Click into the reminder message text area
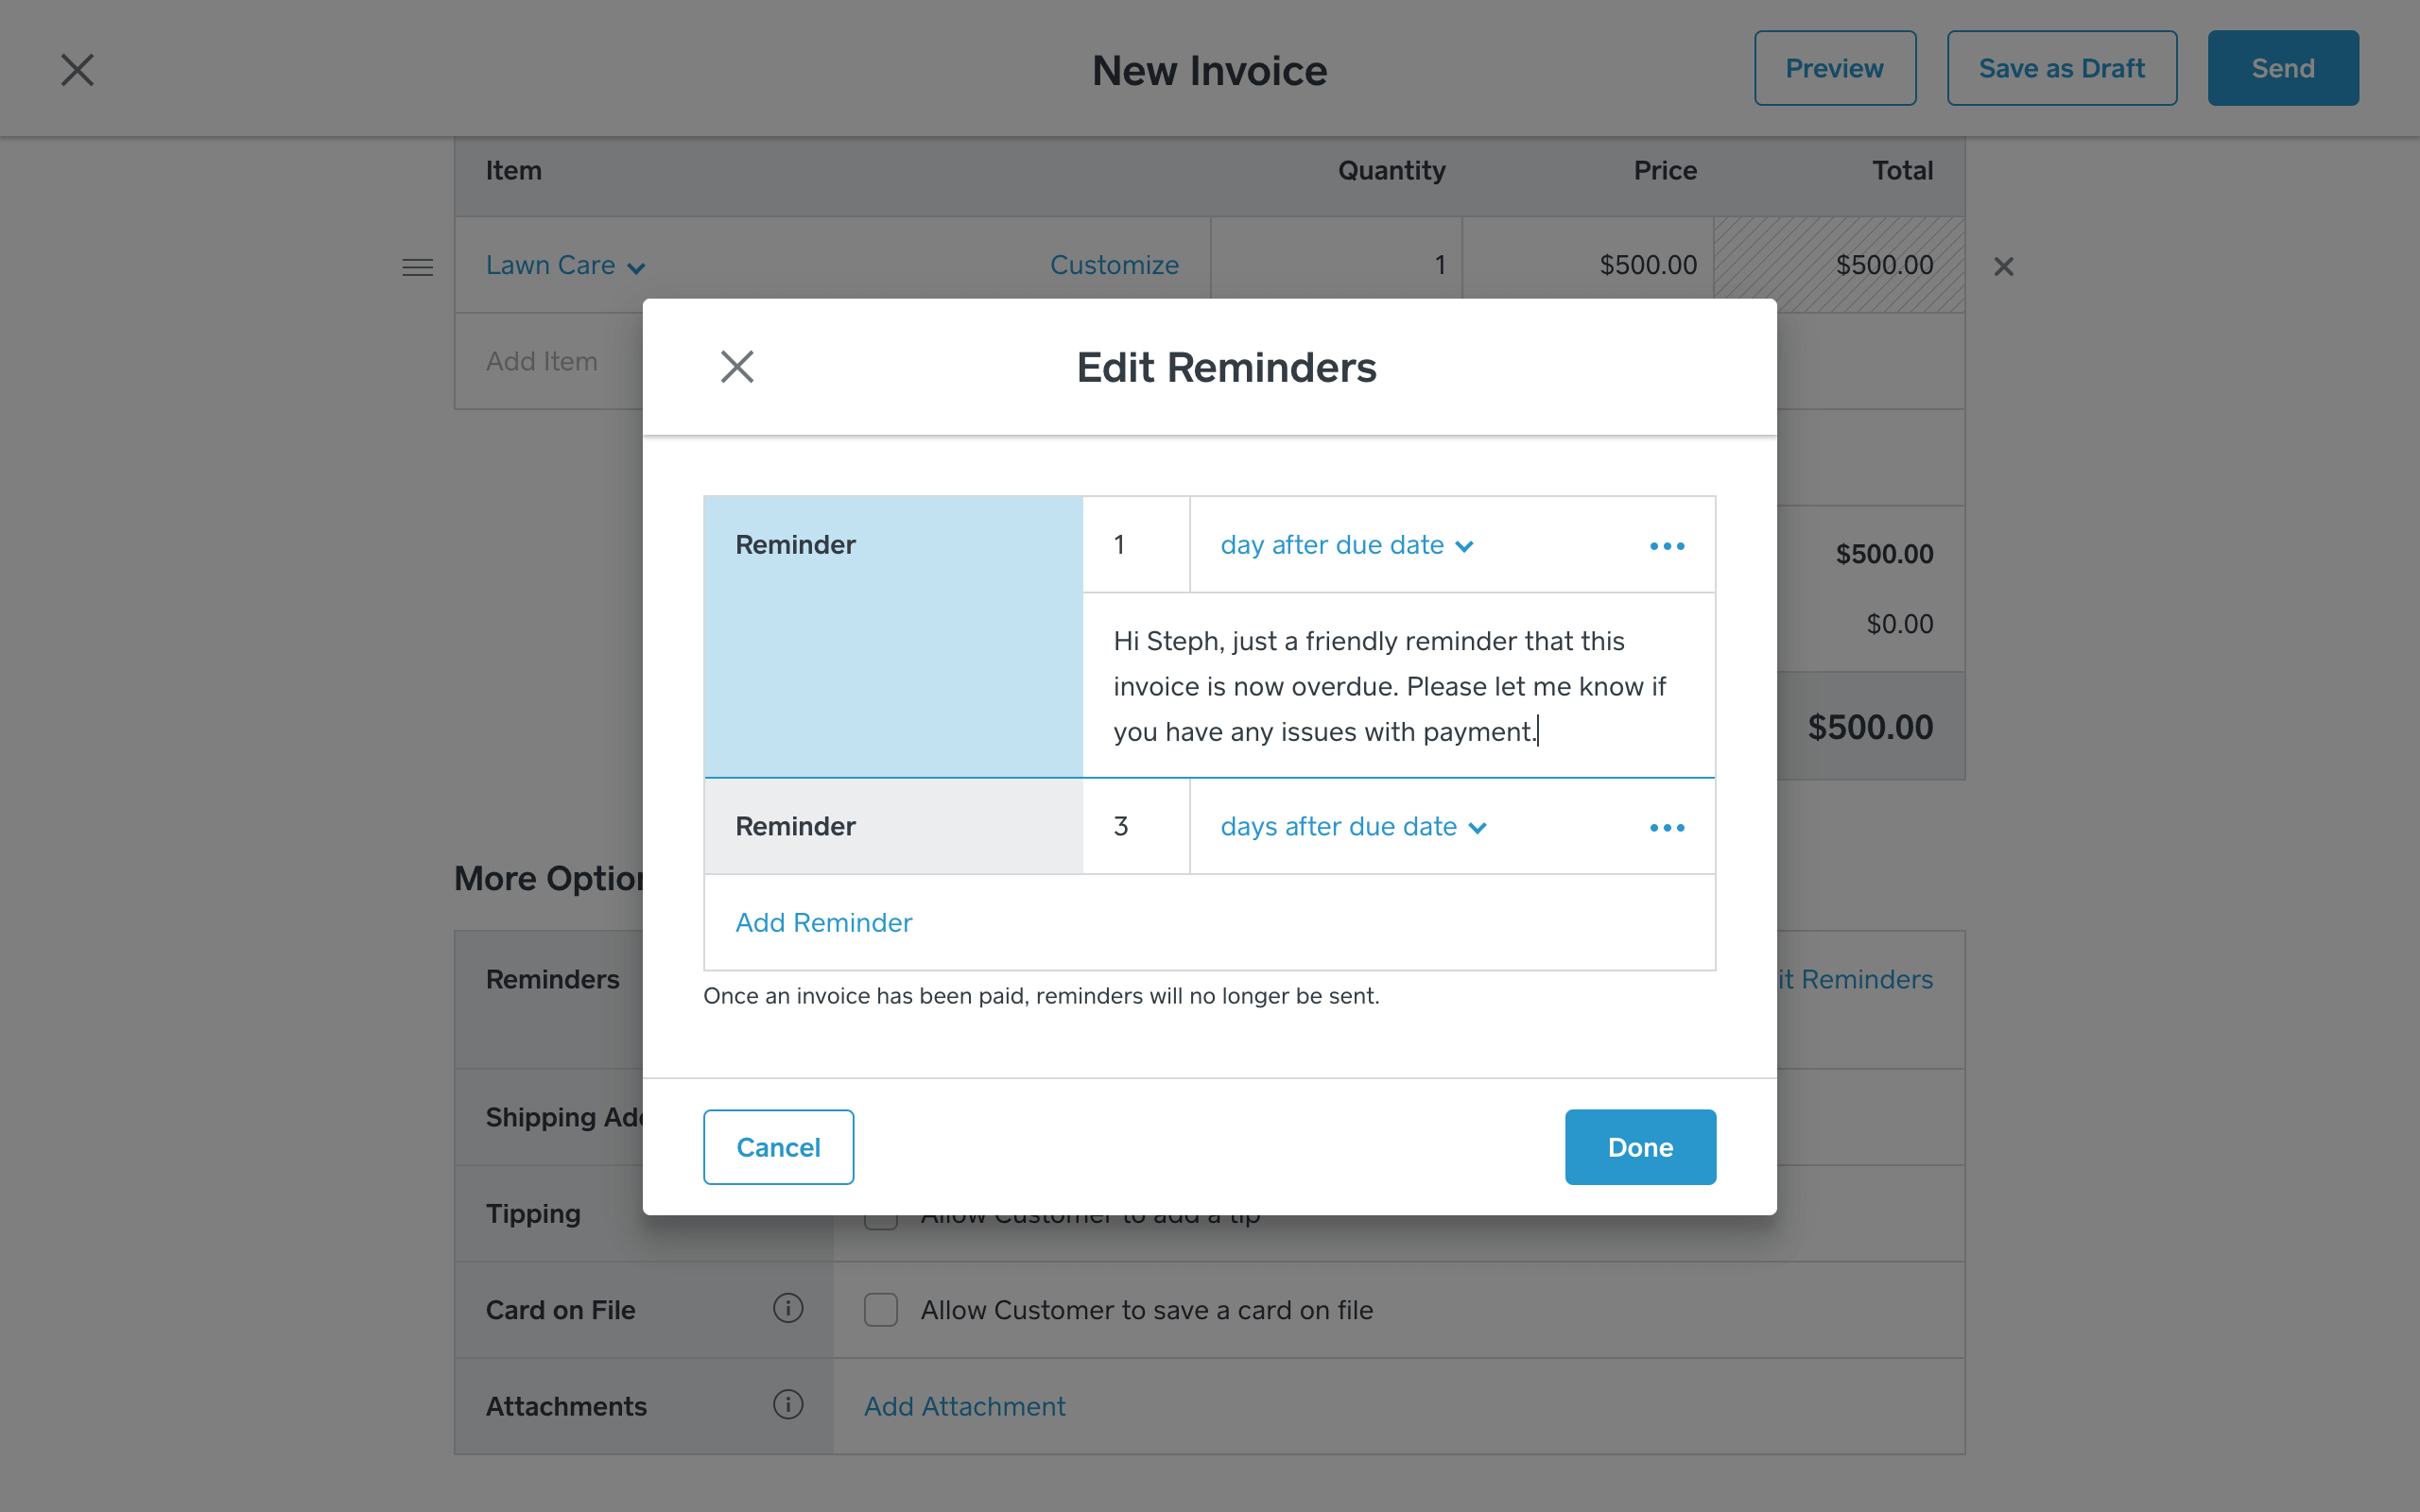Image resolution: width=2420 pixels, height=1512 pixels. click(x=1399, y=686)
